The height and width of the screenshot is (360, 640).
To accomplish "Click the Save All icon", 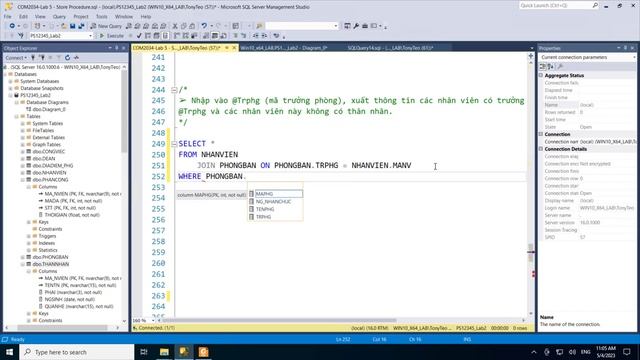I will (x=81, y=26).
